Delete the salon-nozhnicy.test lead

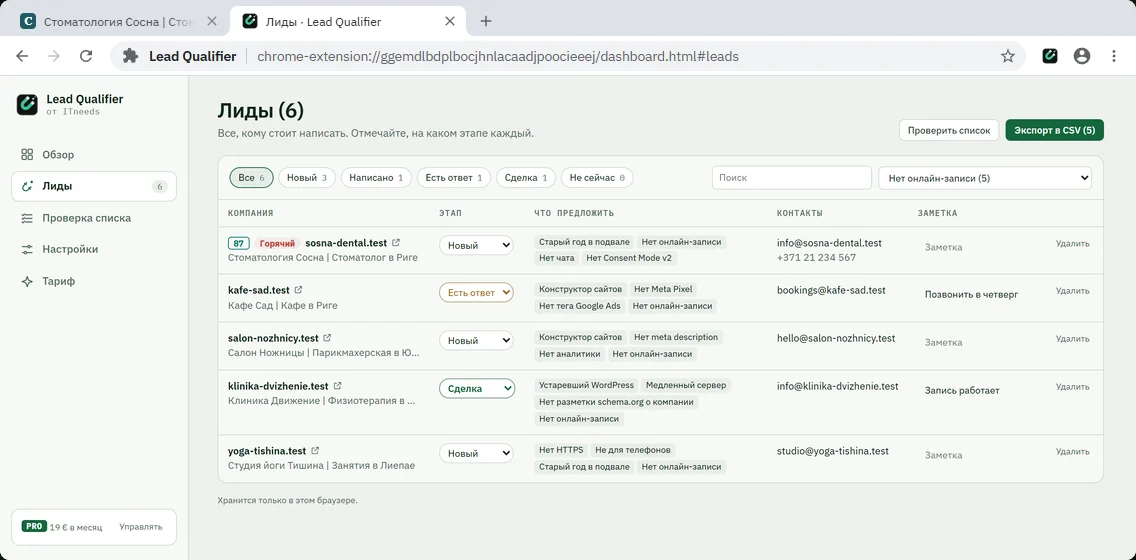pos(1072,338)
